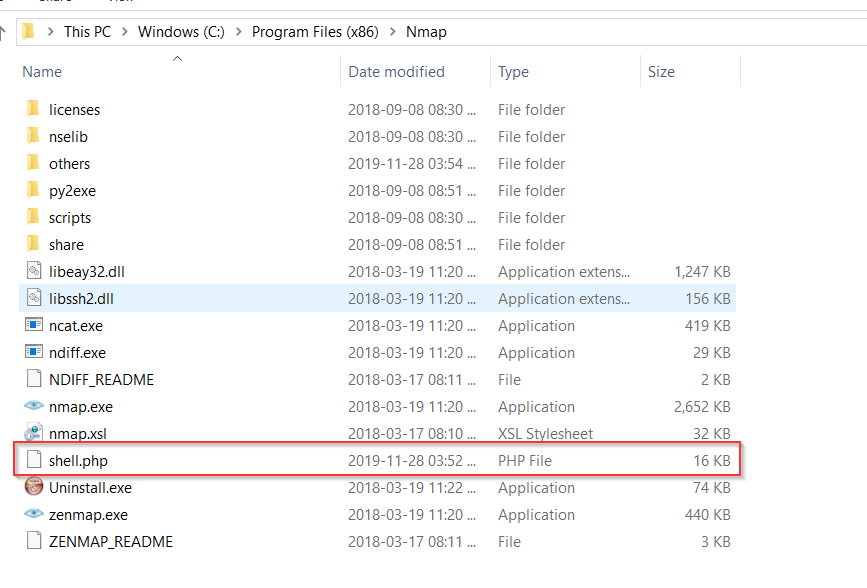Viewport: 867px width, 588px height.
Task: Open chevron before Nmap in address bar
Action: tap(393, 32)
